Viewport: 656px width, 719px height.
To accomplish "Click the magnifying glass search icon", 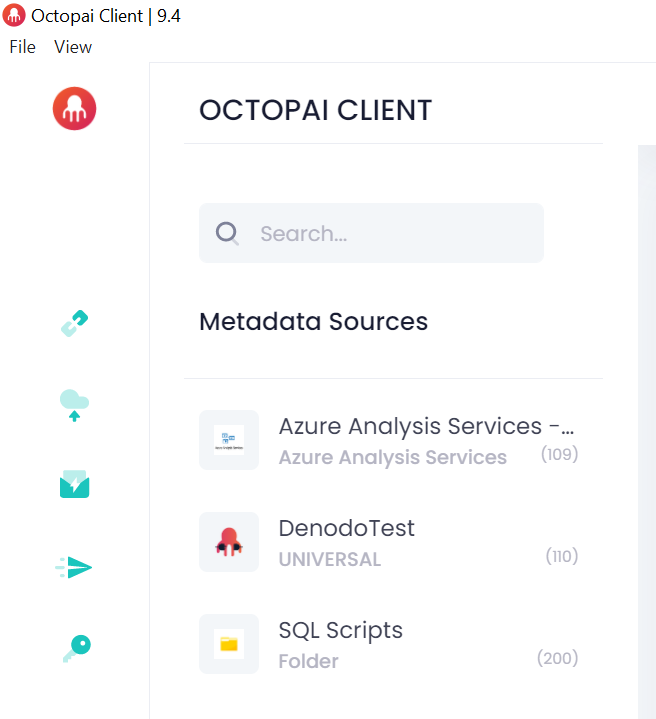I will pos(228,233).
